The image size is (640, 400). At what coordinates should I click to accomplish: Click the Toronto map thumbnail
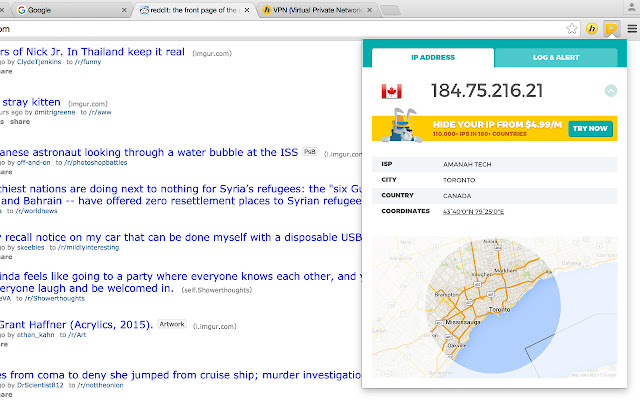(494, 307)
